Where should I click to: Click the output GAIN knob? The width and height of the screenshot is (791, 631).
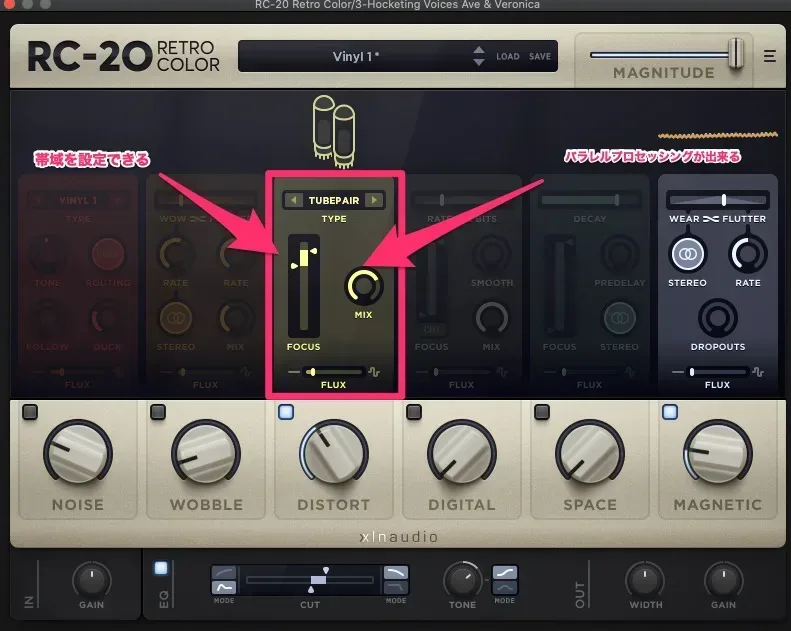tap(723, 580)
